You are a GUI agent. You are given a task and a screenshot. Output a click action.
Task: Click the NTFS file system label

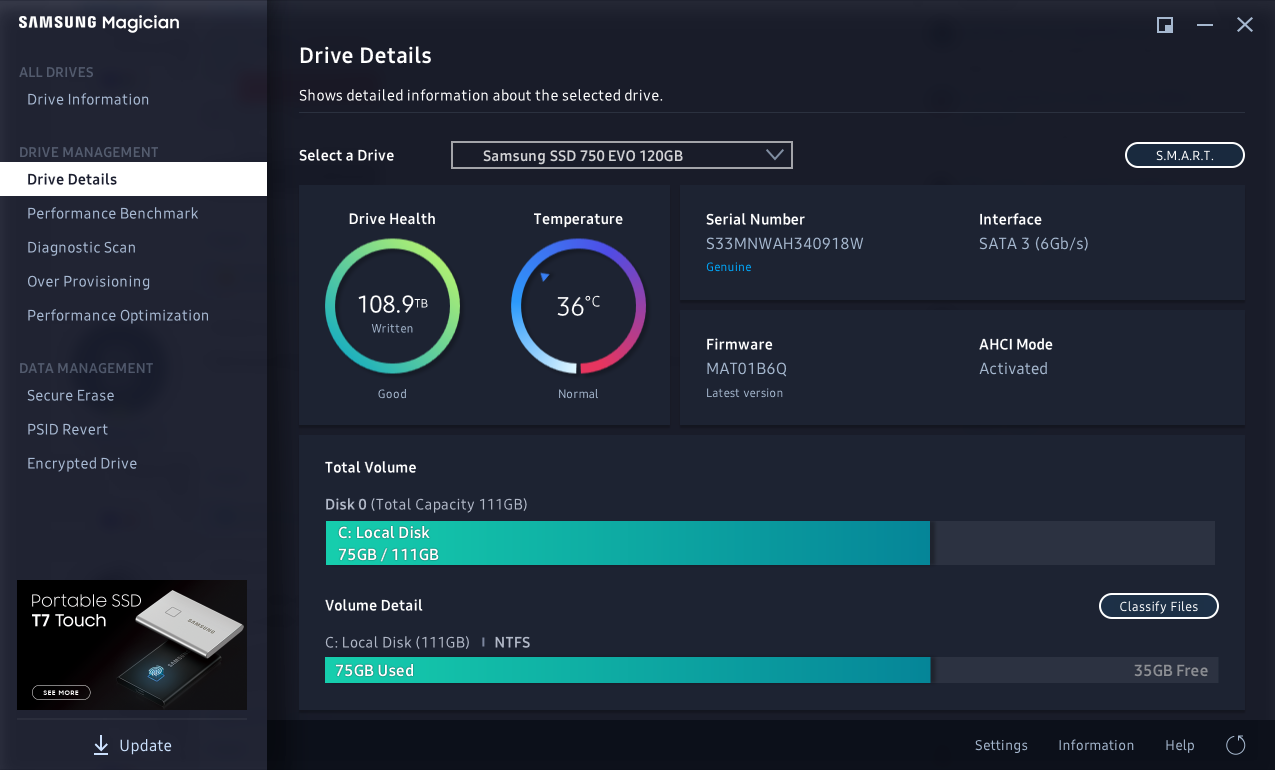point(512,642)
